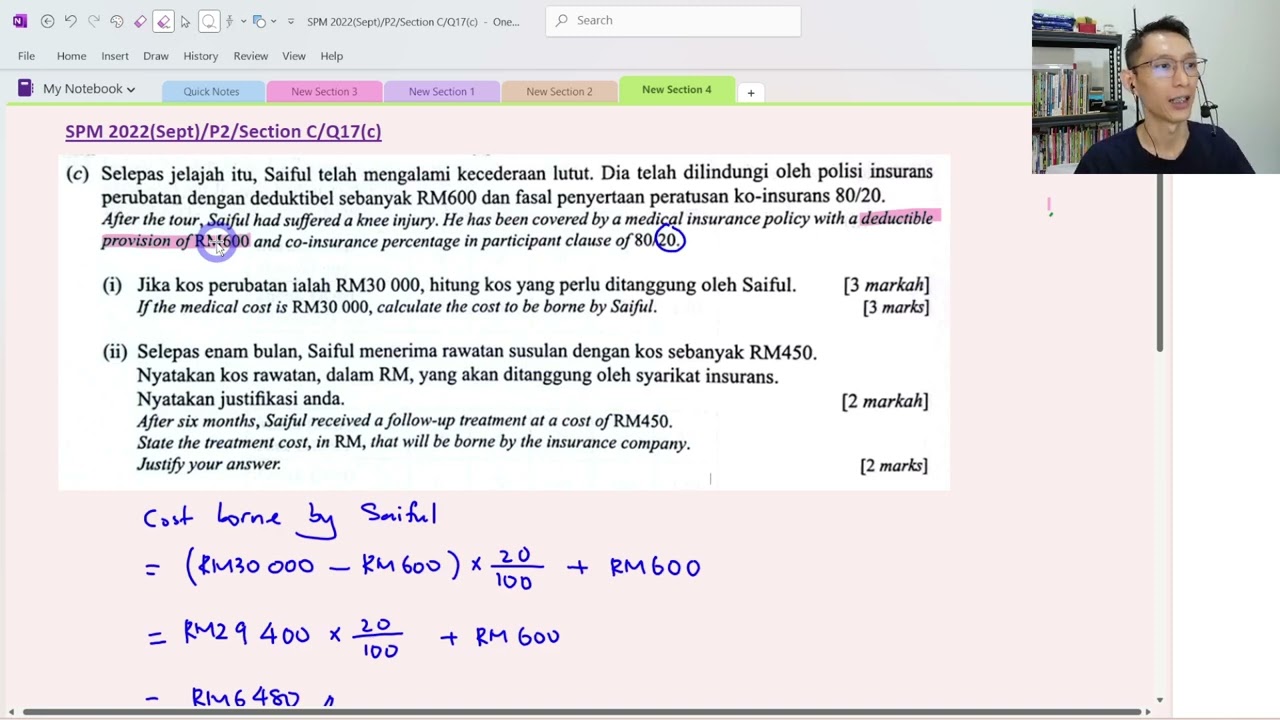Click the '[3 marks]' label
Screen dimensions: 1280x720
[896, 307]
